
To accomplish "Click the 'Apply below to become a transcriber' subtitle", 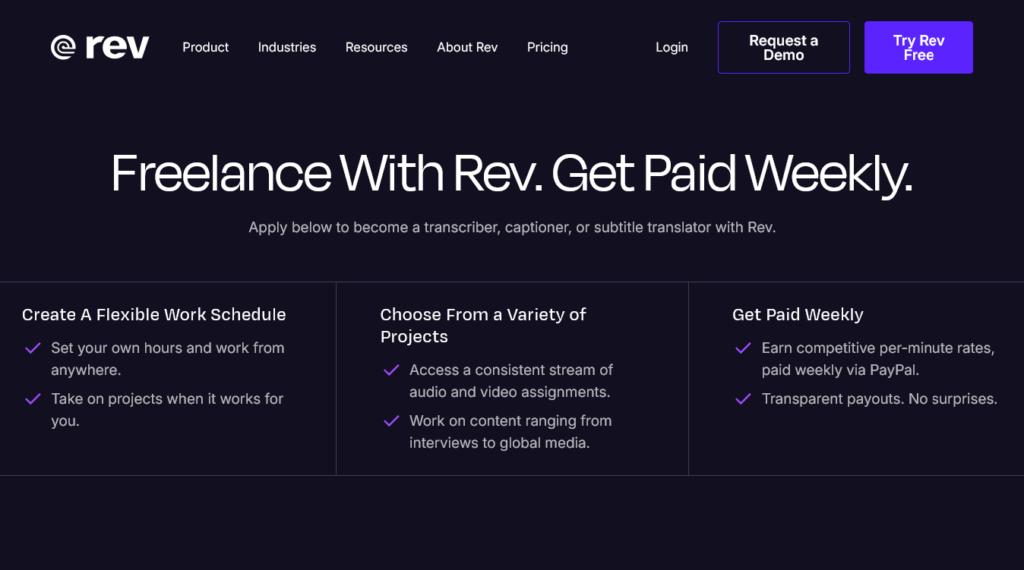I will pos(512,227).
